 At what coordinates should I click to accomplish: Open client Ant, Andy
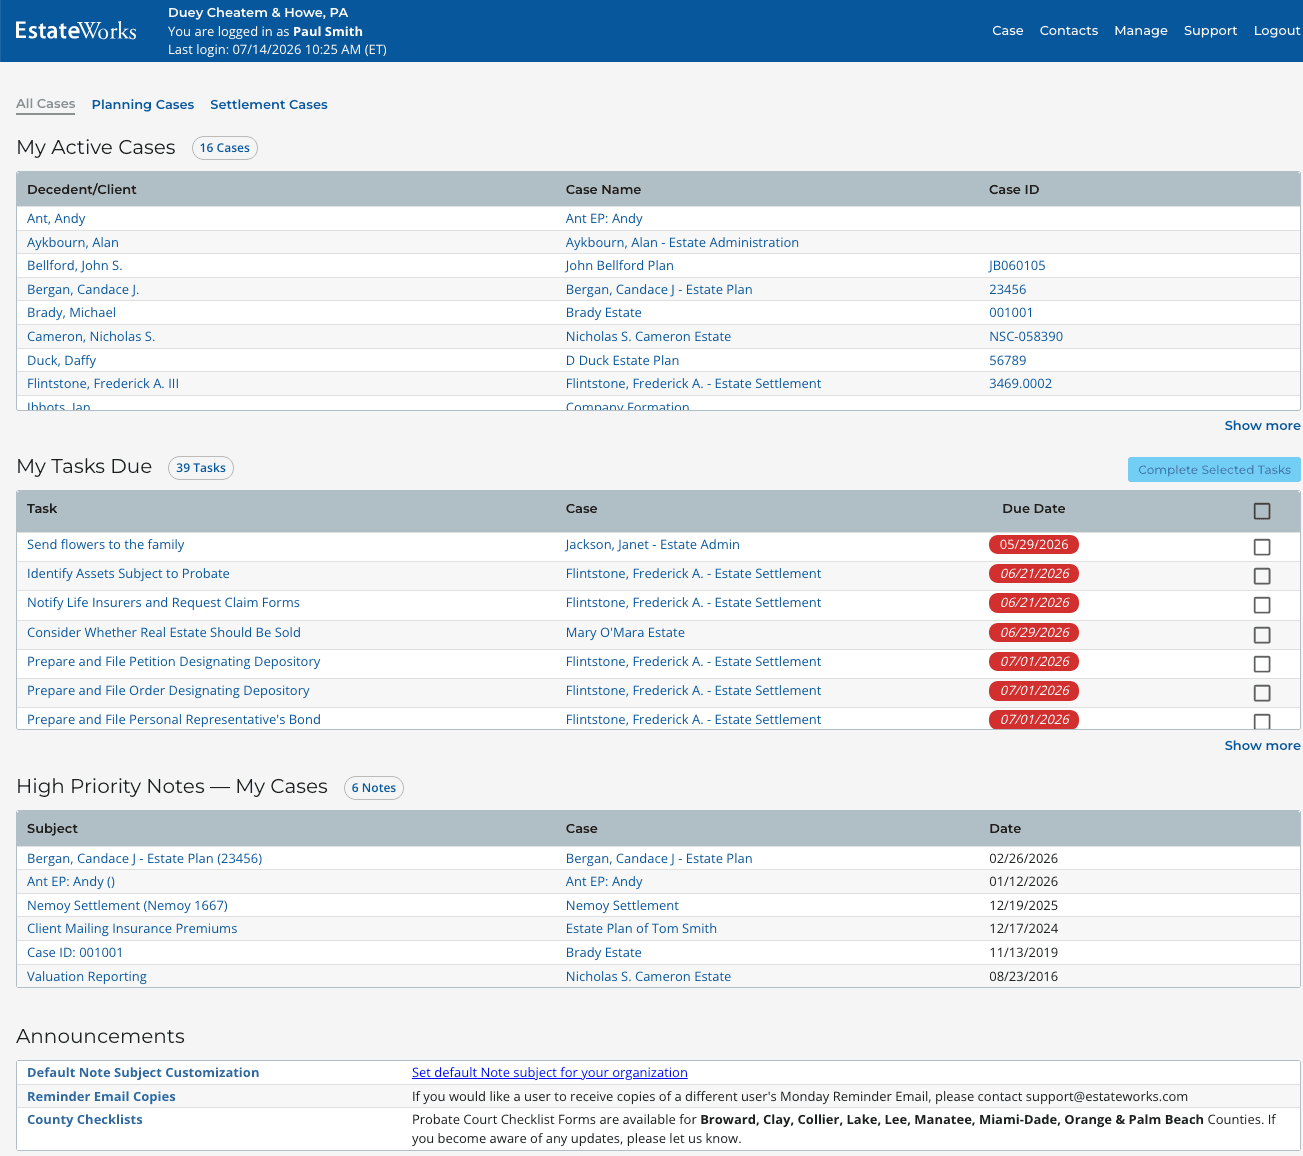click(x=56, y=218)
